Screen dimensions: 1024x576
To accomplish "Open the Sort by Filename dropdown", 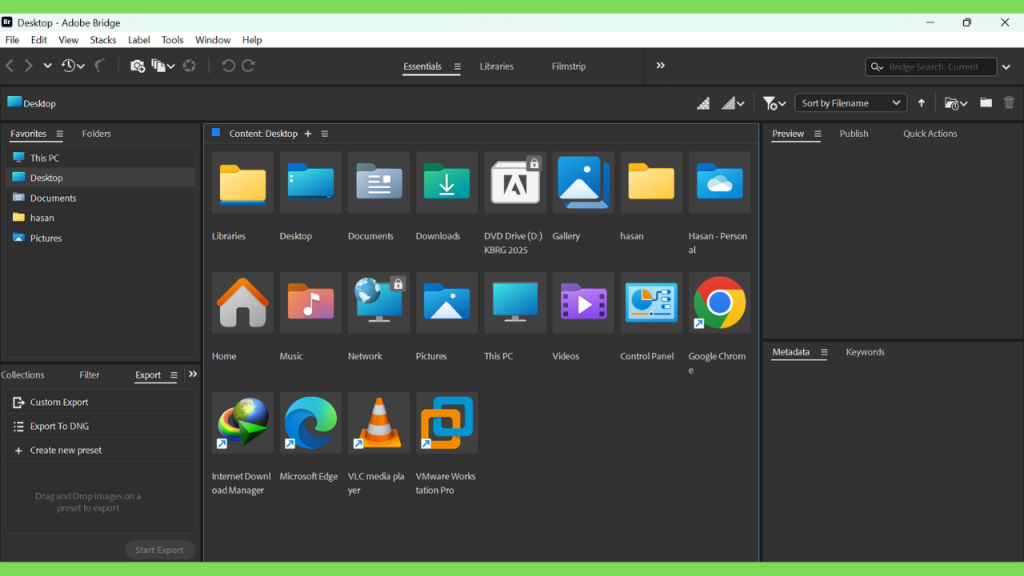I will coord(850,103).
